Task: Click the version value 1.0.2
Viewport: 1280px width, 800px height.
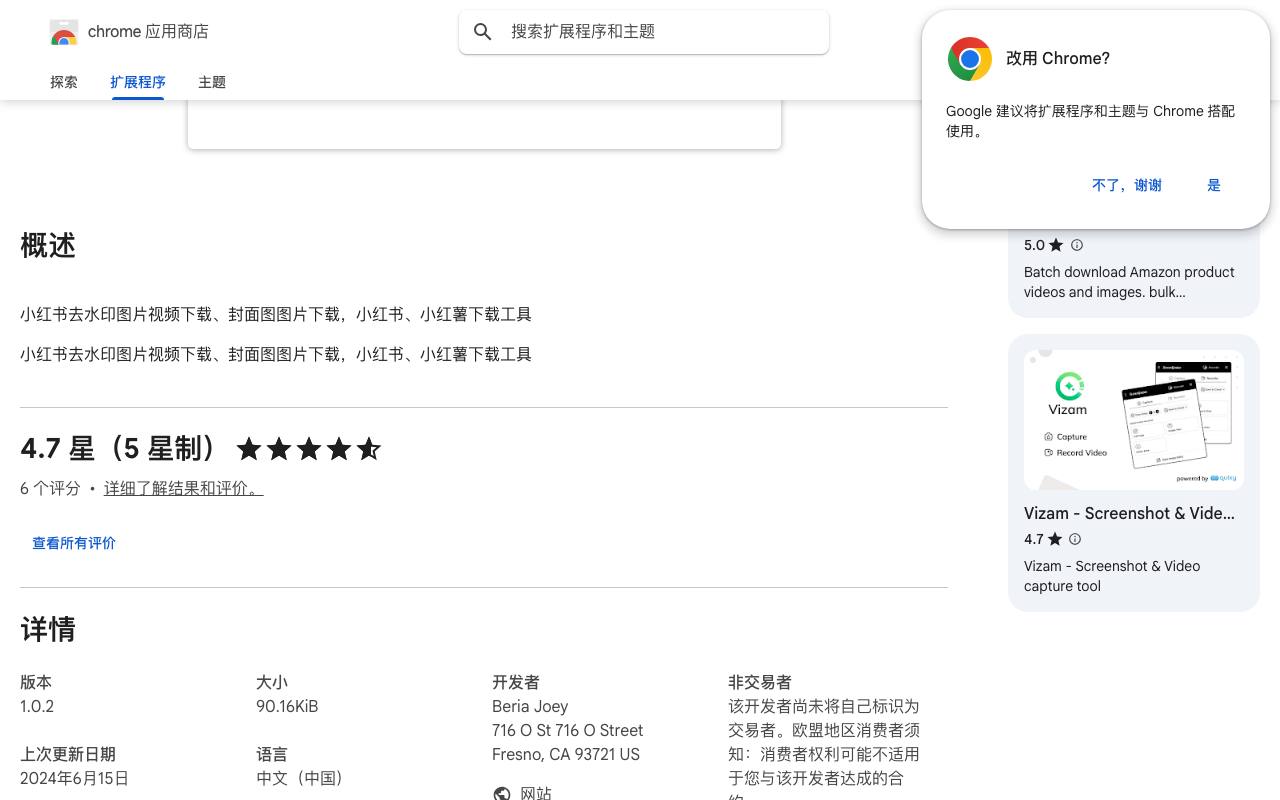Action: pos(37,706)
